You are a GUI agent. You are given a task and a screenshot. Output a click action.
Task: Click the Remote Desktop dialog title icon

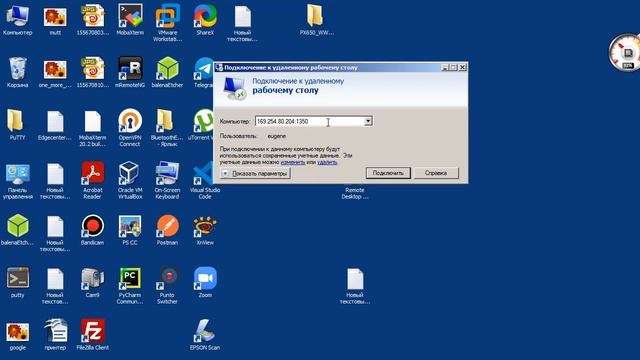pyautogui.click(x=219, y=67)
